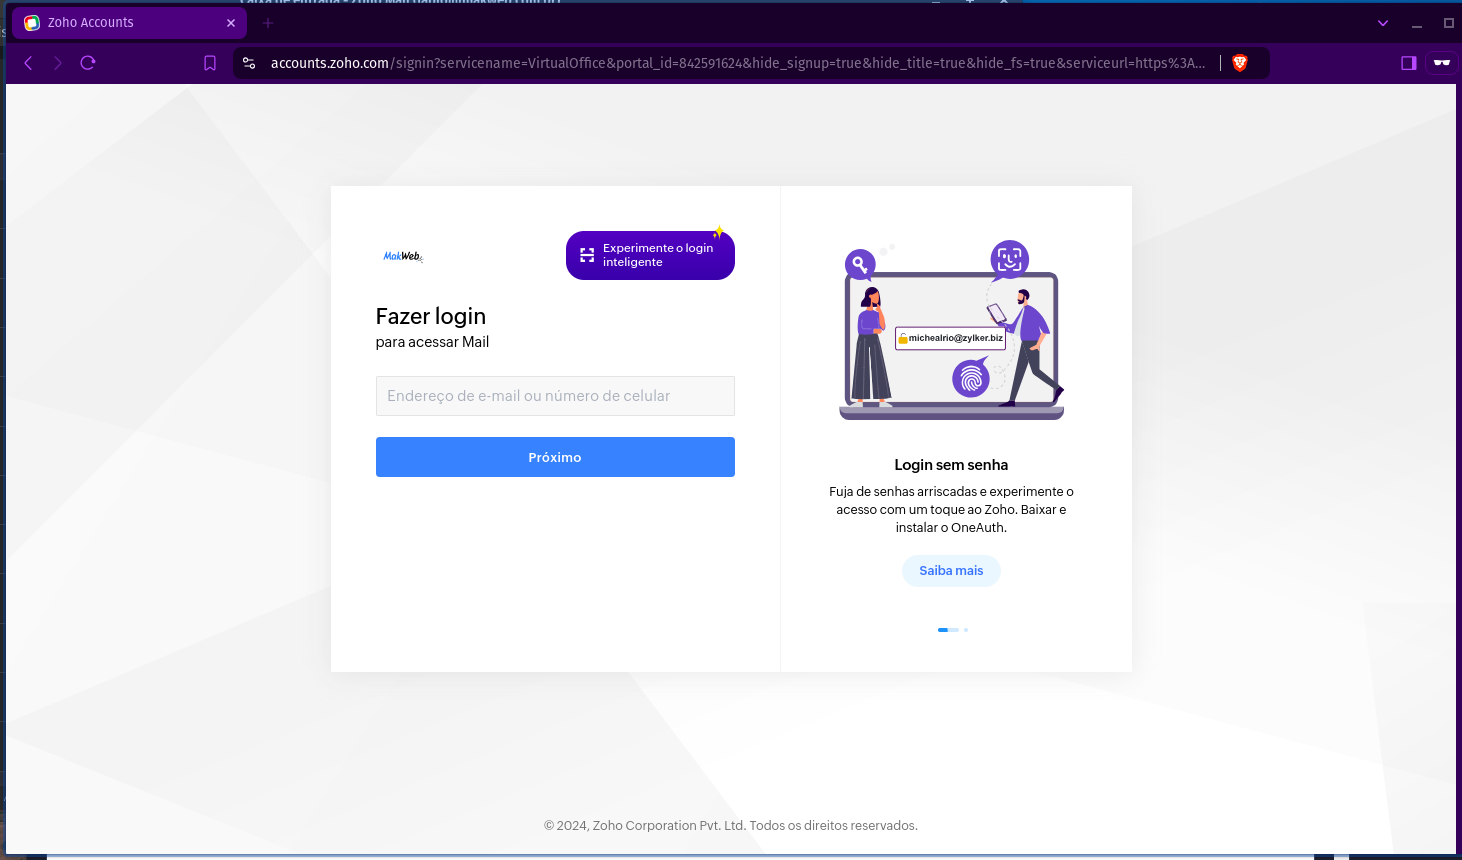Click the Login sem senha heading
The image size is (1462, 860).
[x=951, y=465]
